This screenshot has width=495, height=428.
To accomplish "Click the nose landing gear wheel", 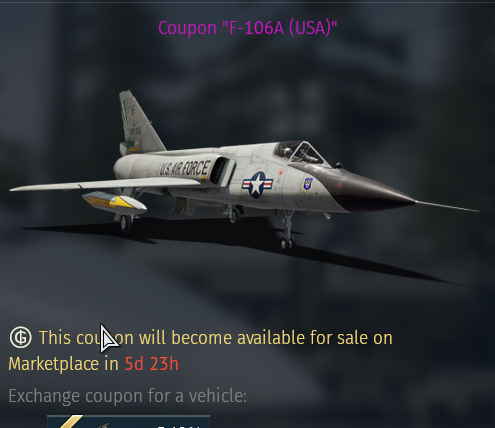I will tap(287, 243).
